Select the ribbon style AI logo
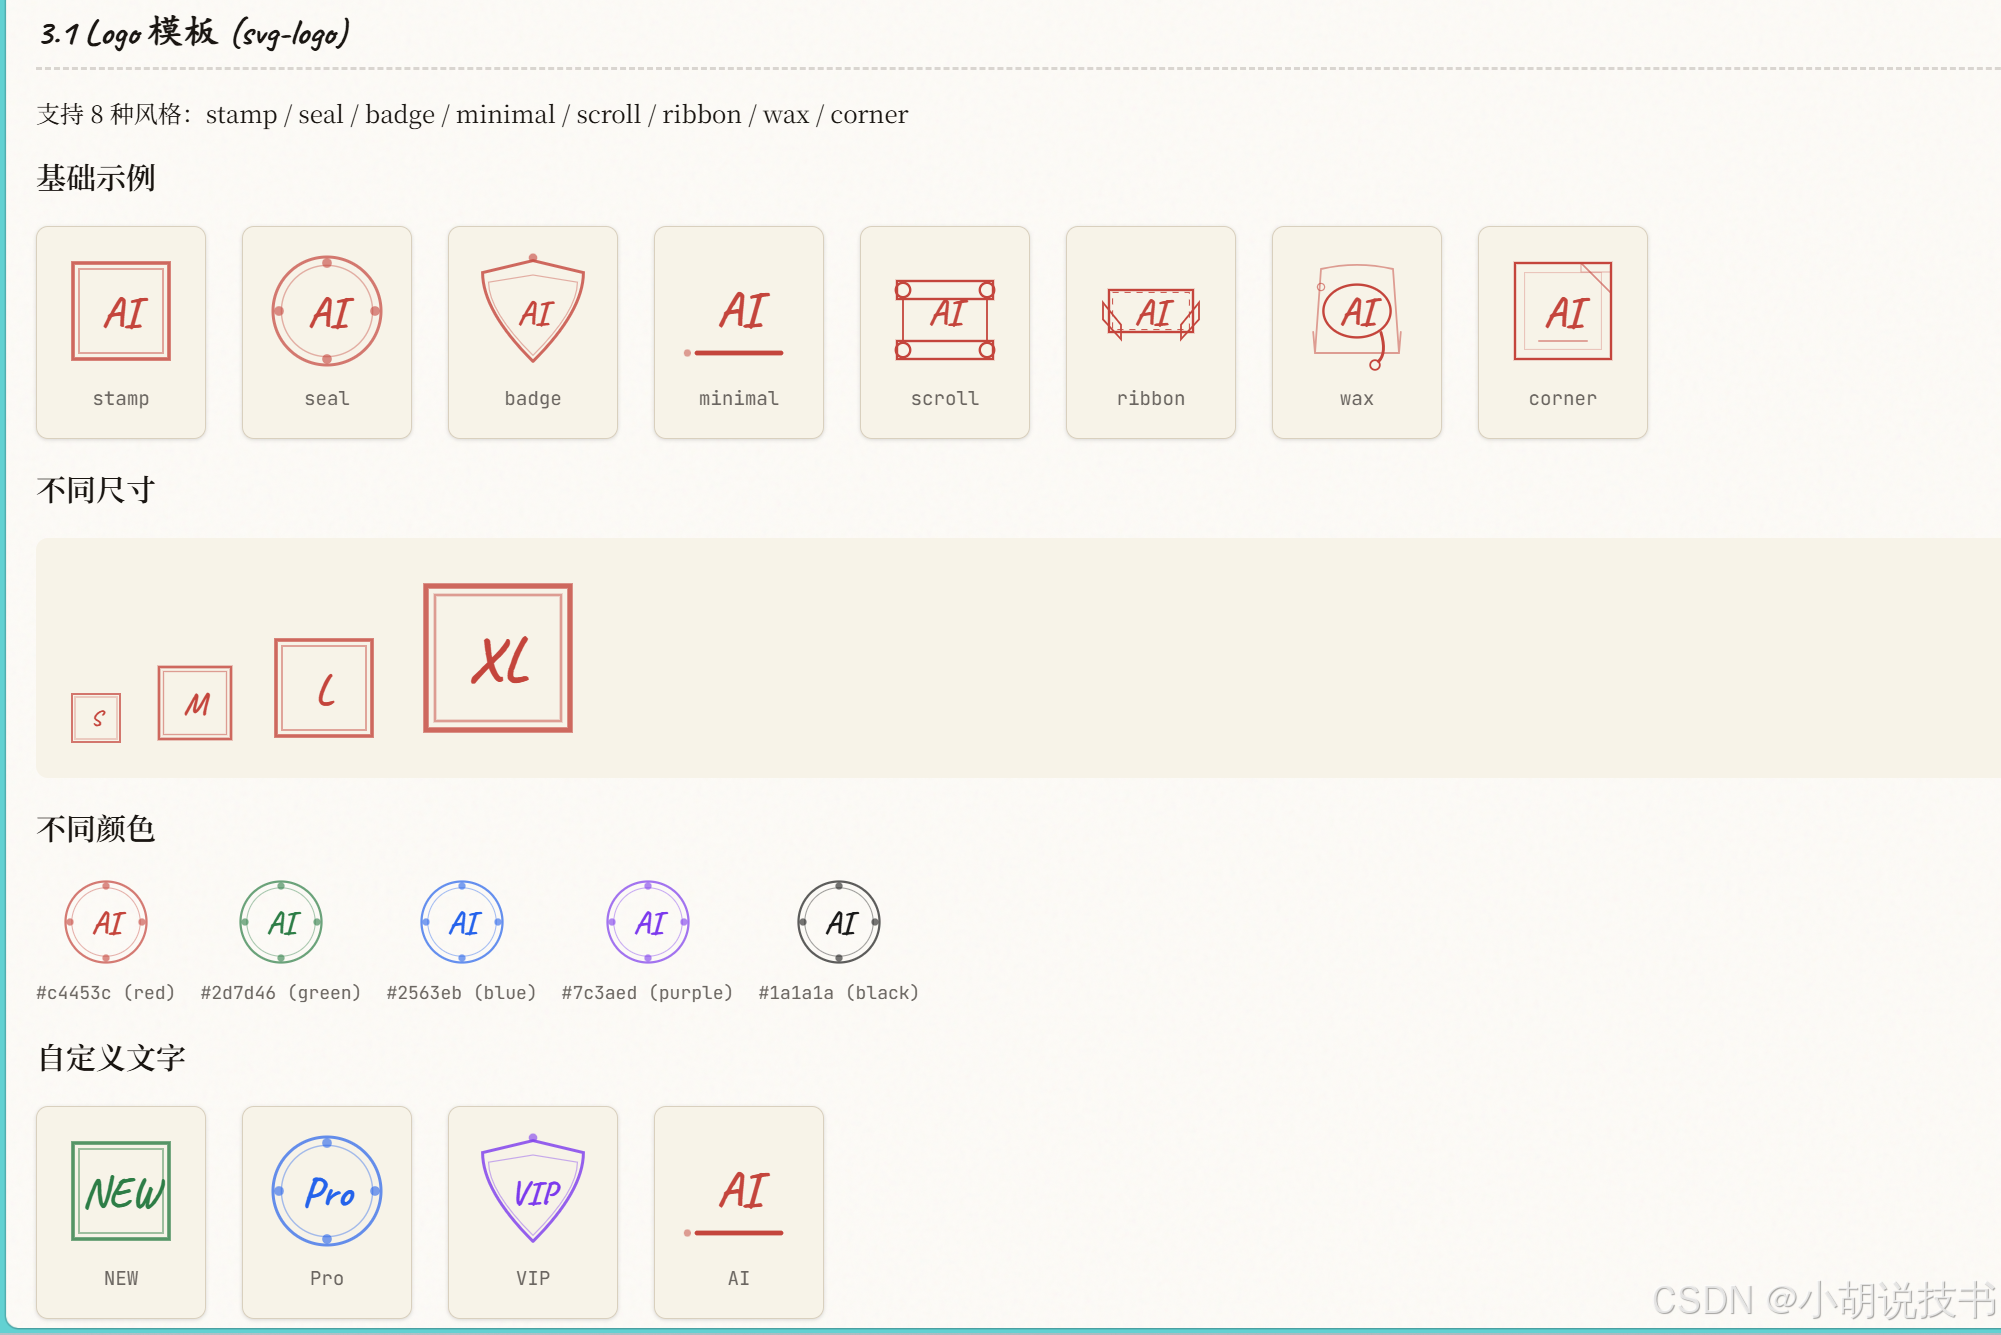The width and height of the screenshot is (2001, 1335). tap(1151, 314)
